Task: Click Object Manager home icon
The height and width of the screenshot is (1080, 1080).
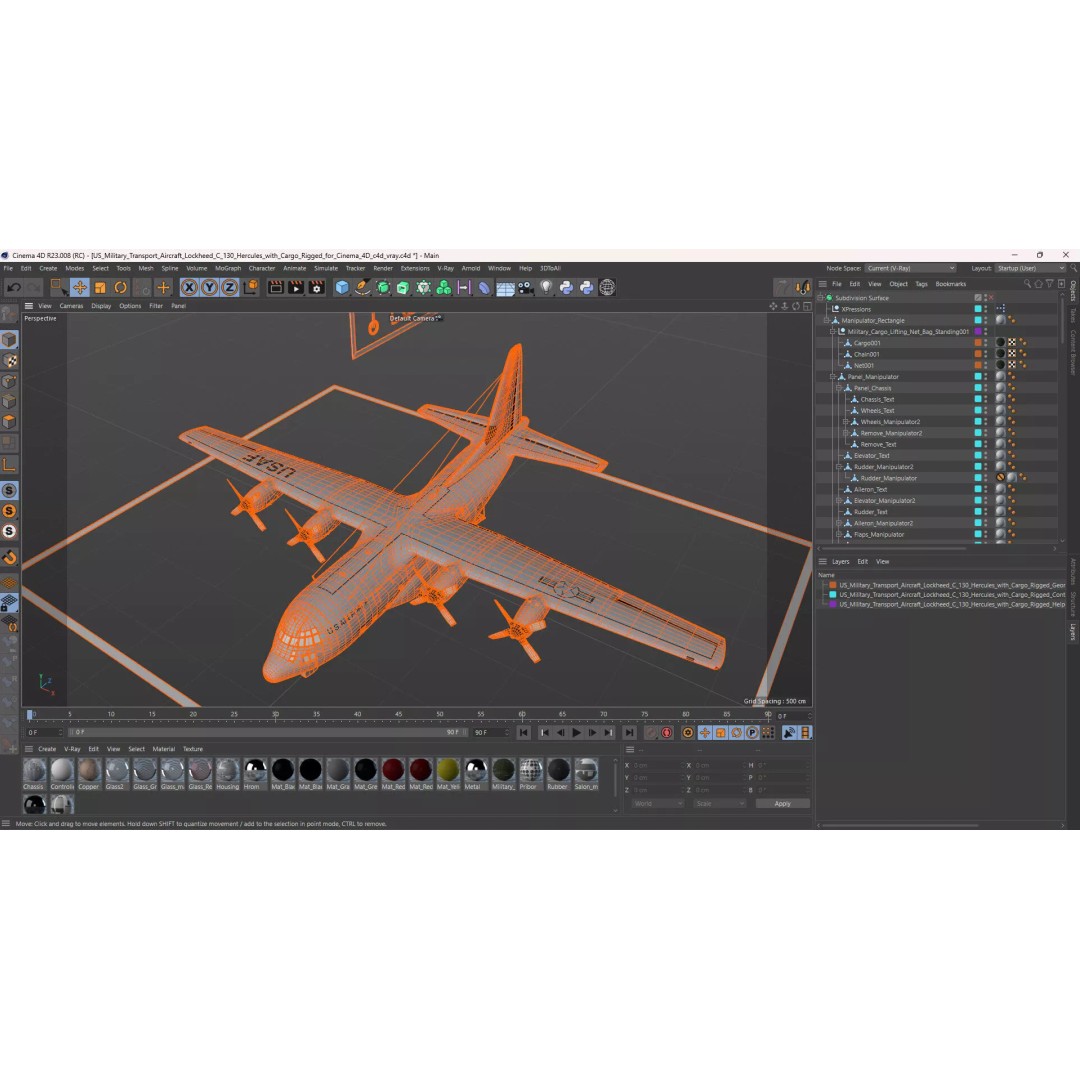Action: coord(1039,284)
